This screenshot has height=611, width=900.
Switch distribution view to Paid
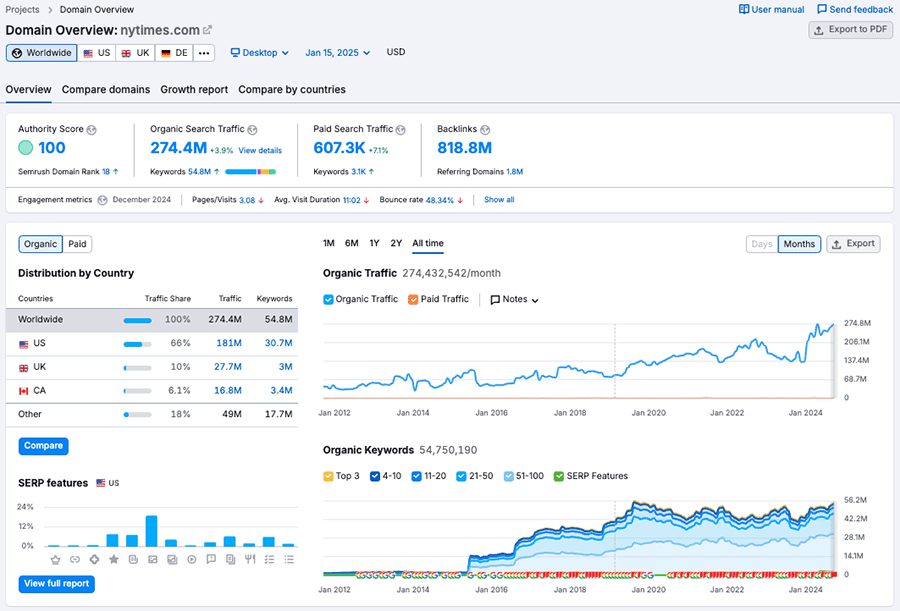pyautogui.click(x=77, y=244)
